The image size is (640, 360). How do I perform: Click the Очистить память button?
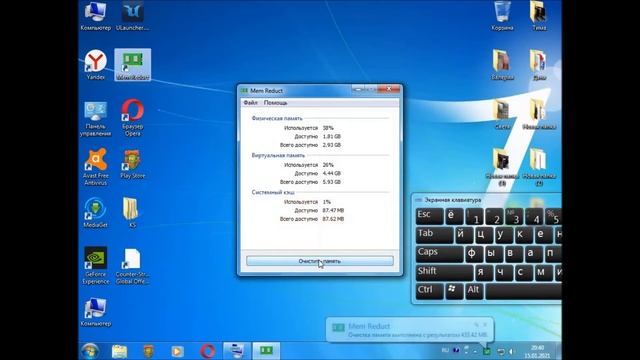(320, 261)
